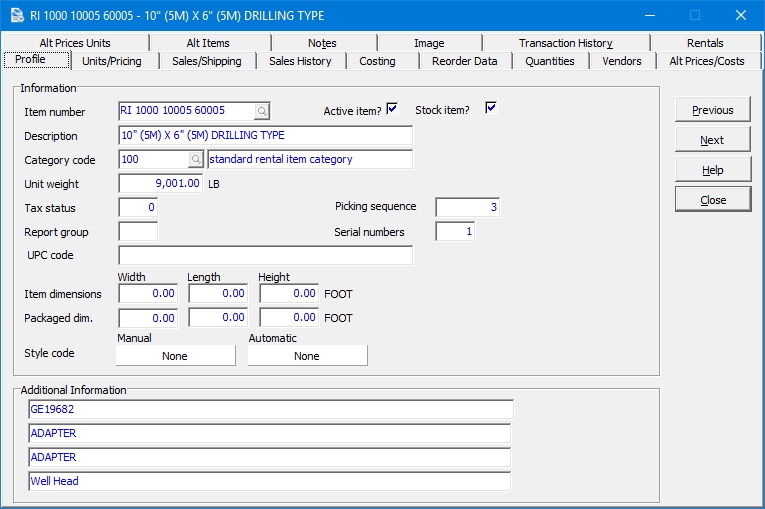Uncheck the Active item checkbox
The width and height of the screenshot is (765, 509).
(392, 108)
